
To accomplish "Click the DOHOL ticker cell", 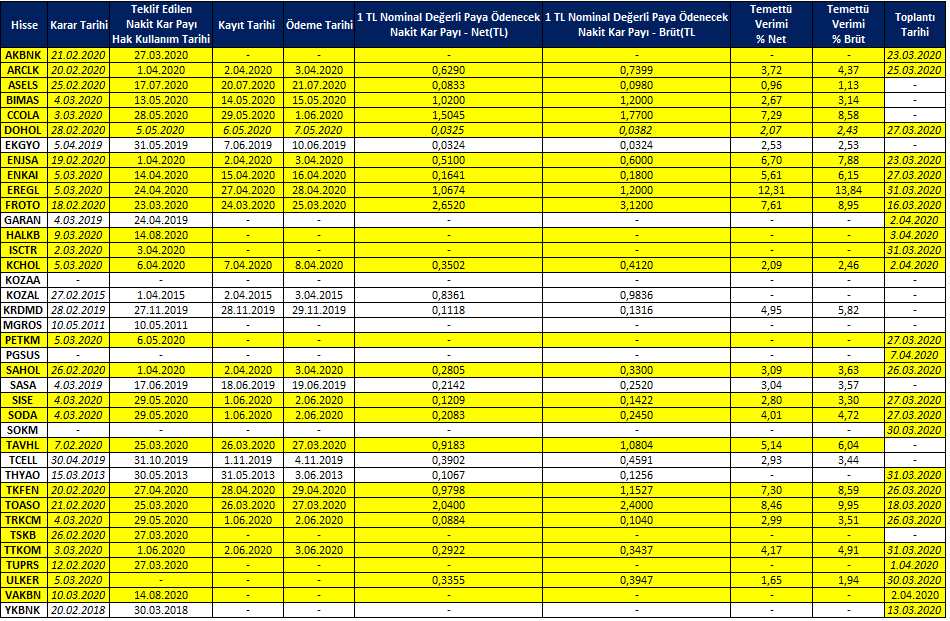I will [24, 130].
